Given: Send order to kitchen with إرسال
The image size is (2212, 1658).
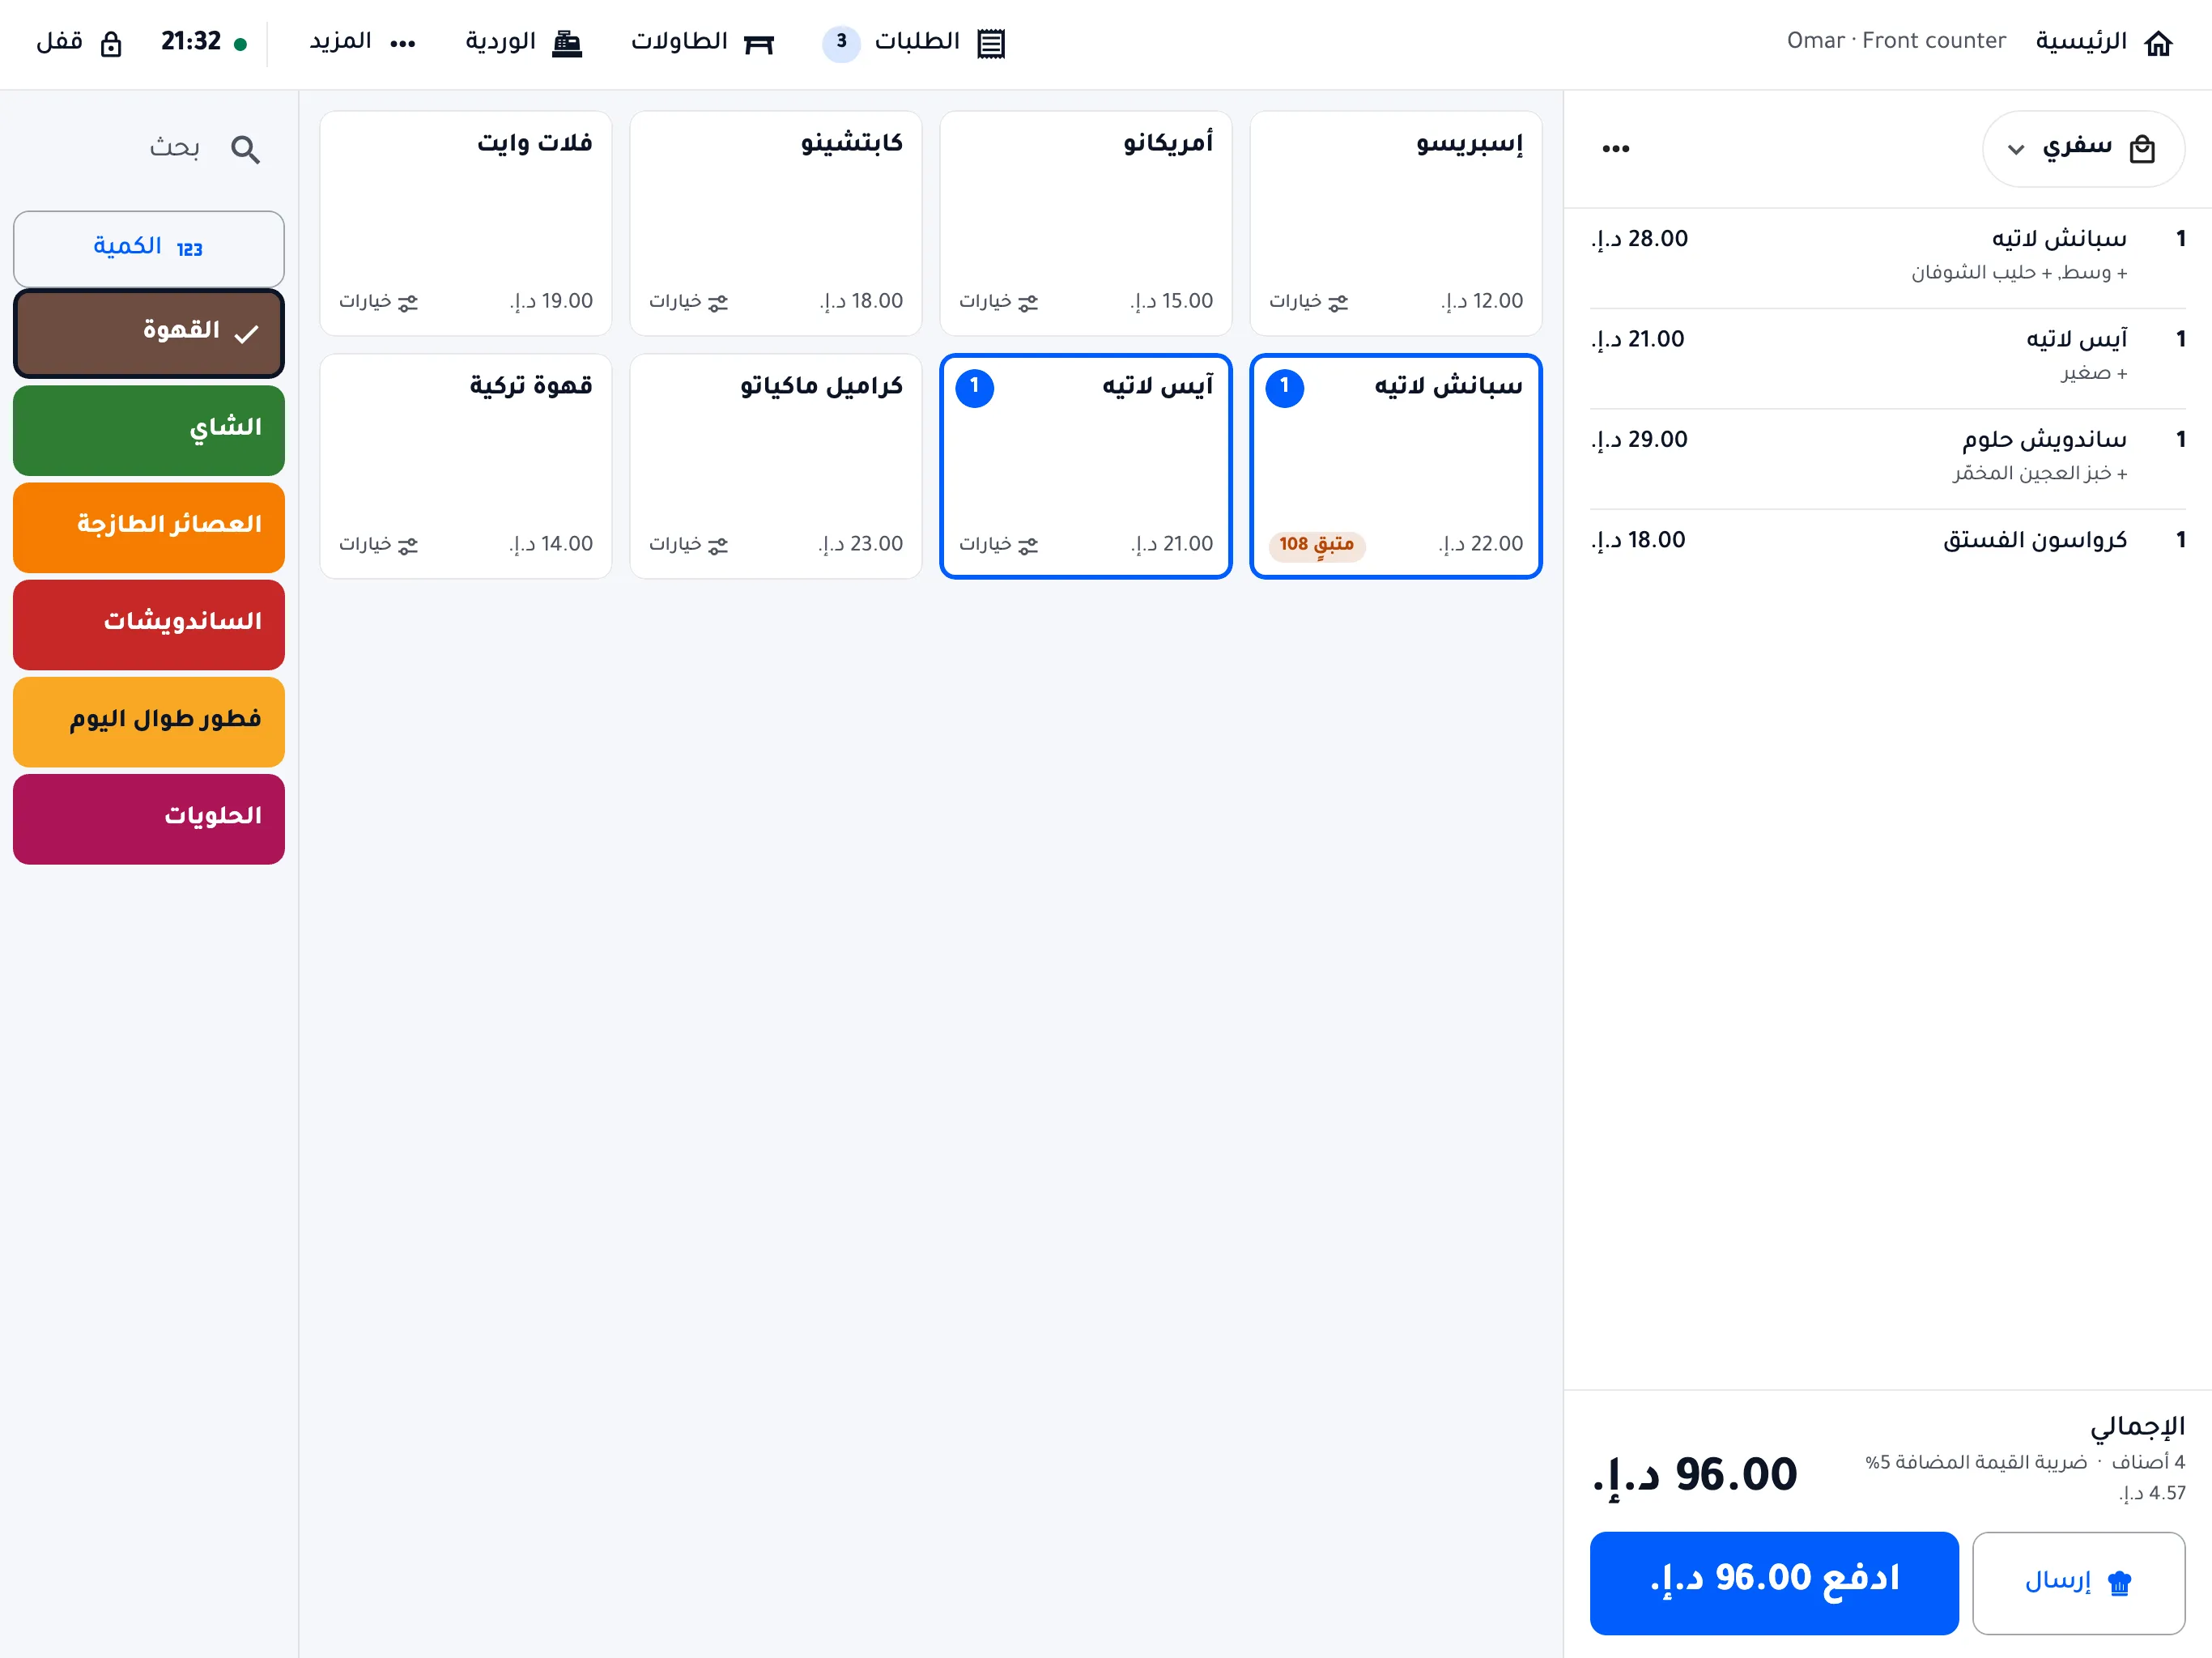Looking at the screenshot, I should (x=2078, y=1582).
